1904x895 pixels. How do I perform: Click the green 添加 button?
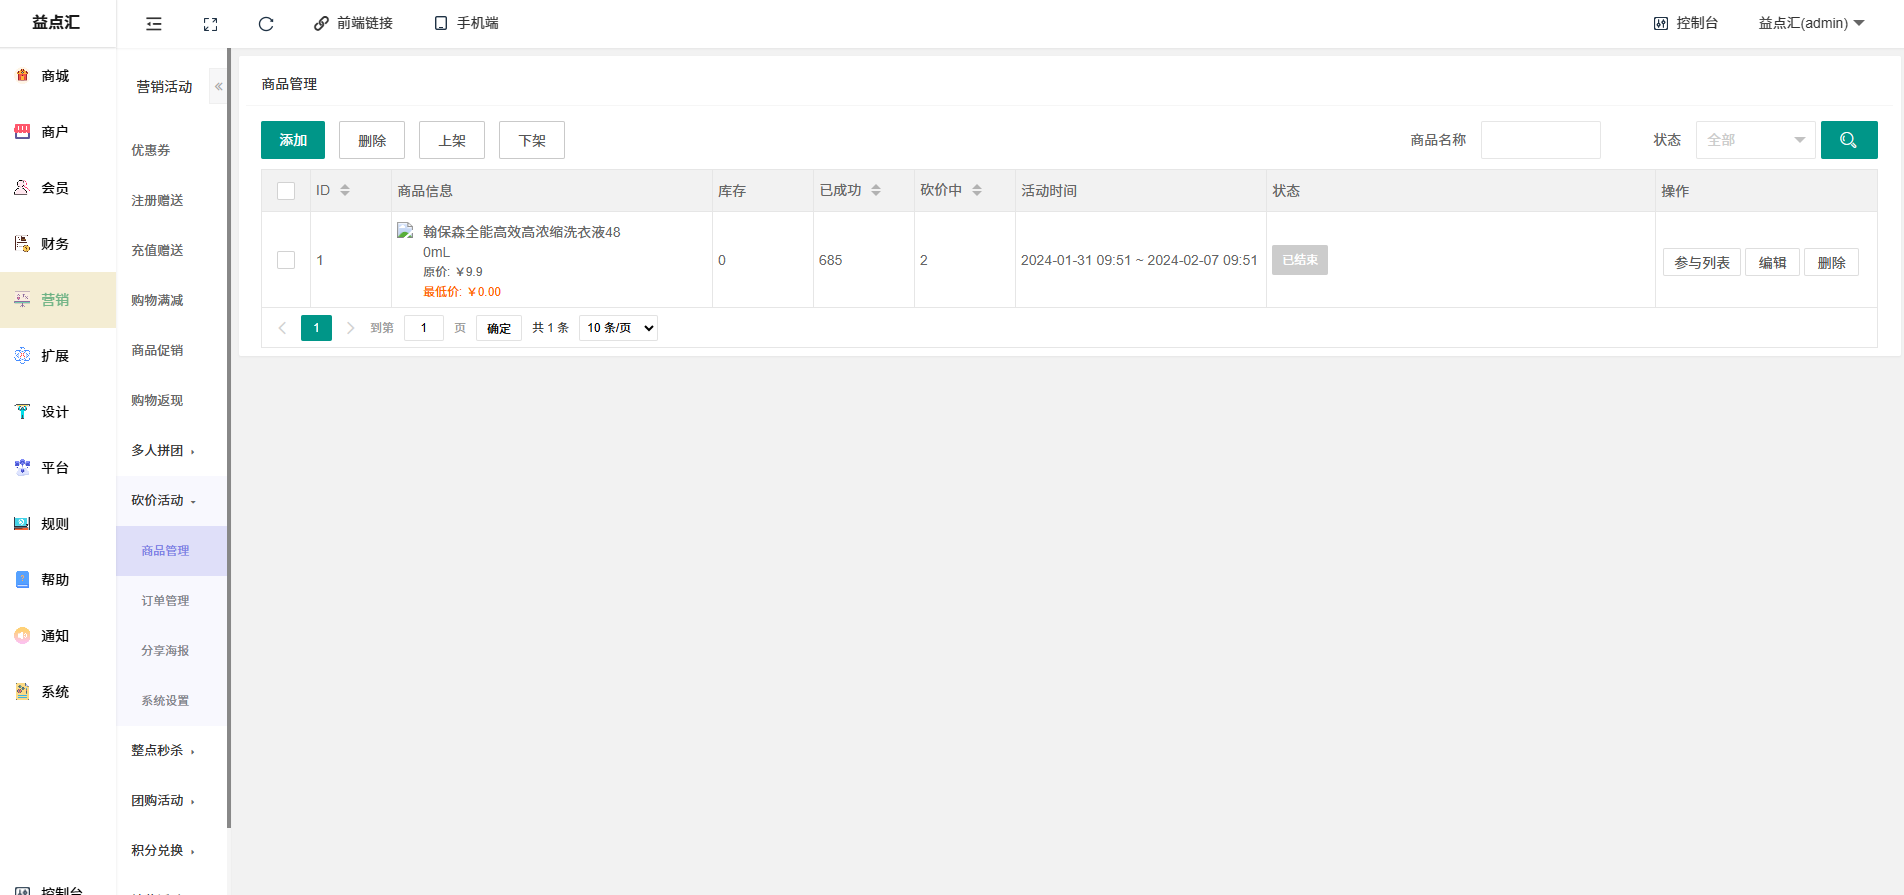pyautogui.click(x=293, y=140)
